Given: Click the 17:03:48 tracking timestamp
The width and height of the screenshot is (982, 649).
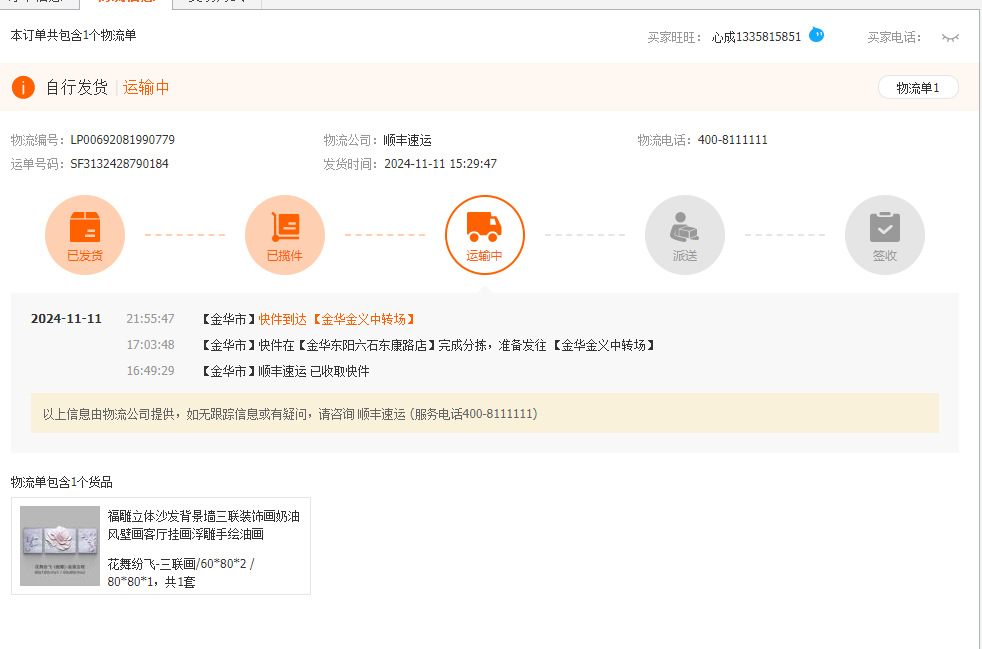Looking at the screenshot, I should click(150, 345).
